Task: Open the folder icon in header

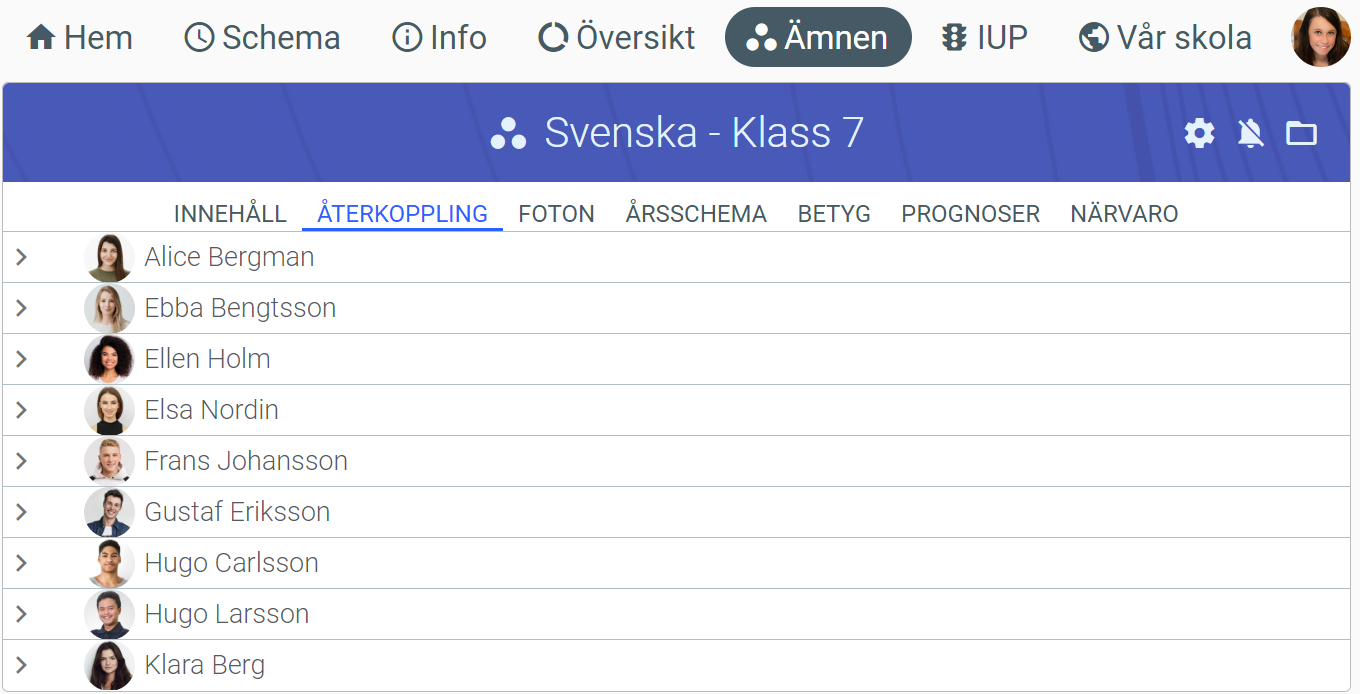Action: pyautogui.click(x=1301, y=133)
